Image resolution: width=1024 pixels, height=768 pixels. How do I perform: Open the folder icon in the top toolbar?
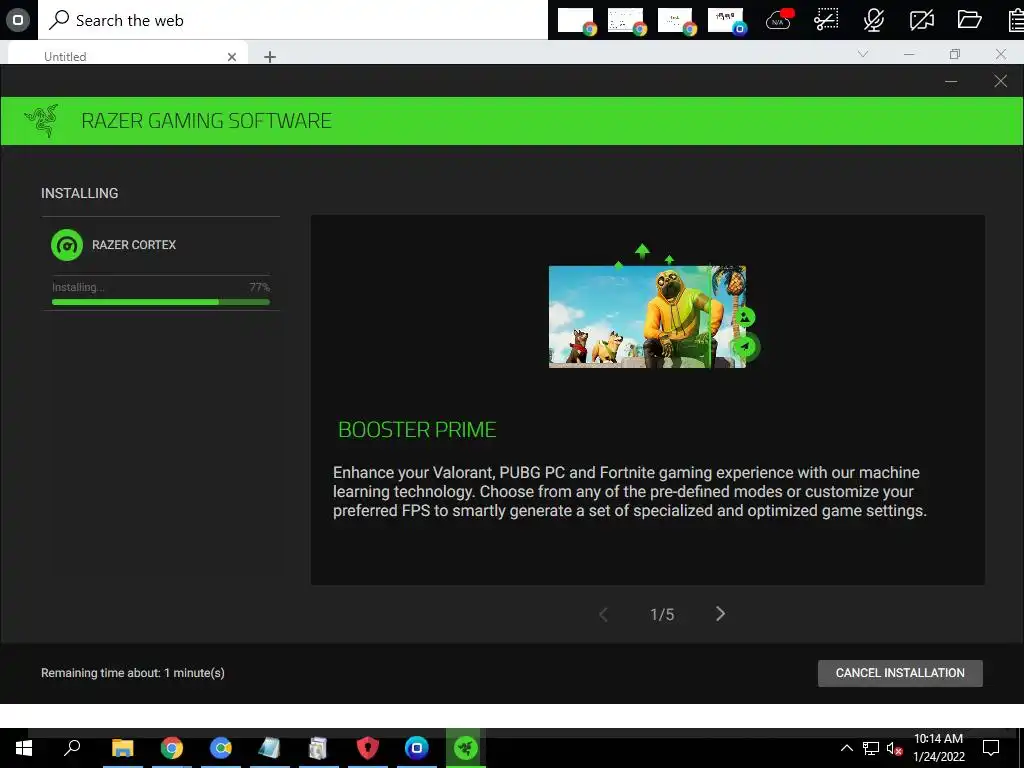(x=969, y=20)
